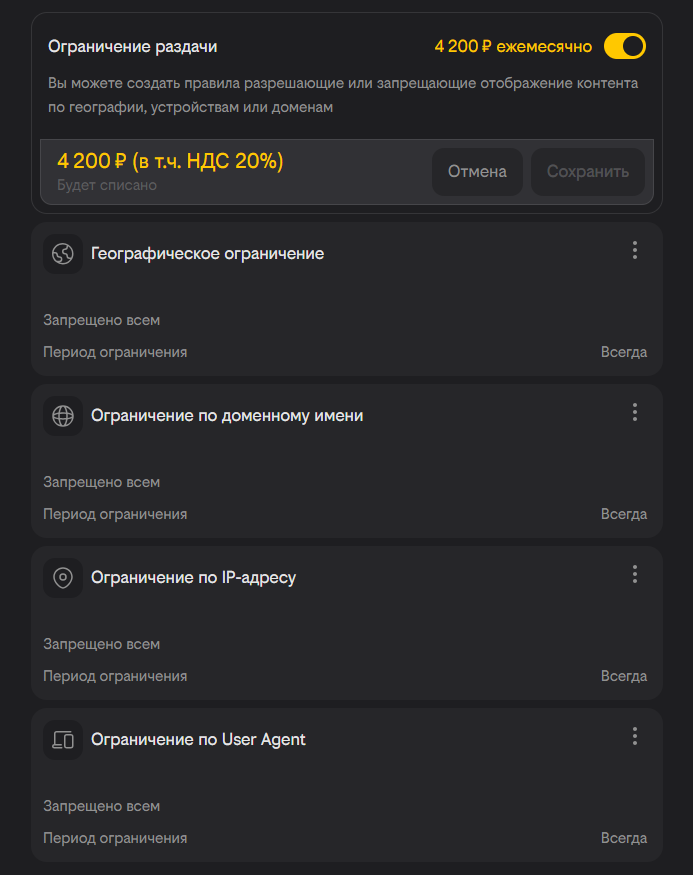Image resolution: width=693 pixels, height=875 pixels.
Task: Click the Ограничение по IP-адресу heading
Action: click(x=193, y=578)
